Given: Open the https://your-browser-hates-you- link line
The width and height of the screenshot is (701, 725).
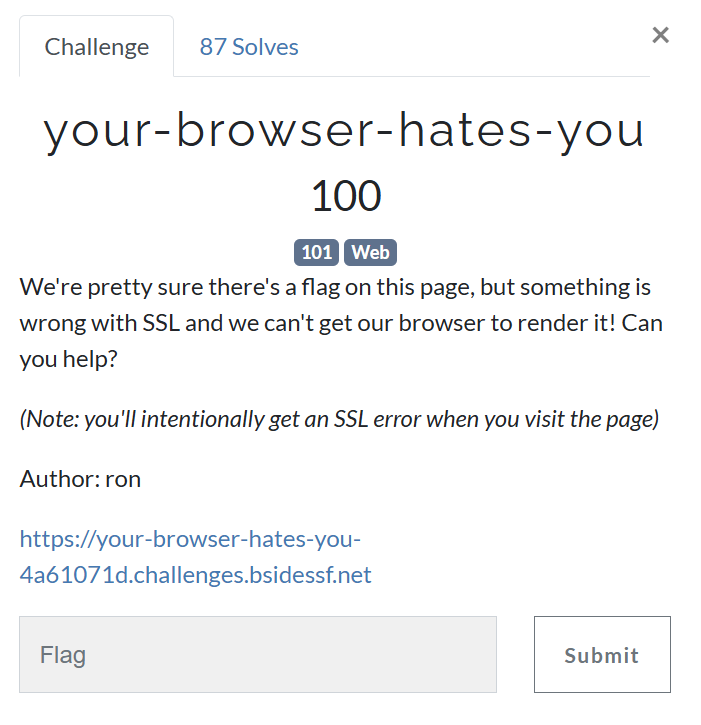Looking at the screenshot, I should pyautogui.click(x=190, y=539).
